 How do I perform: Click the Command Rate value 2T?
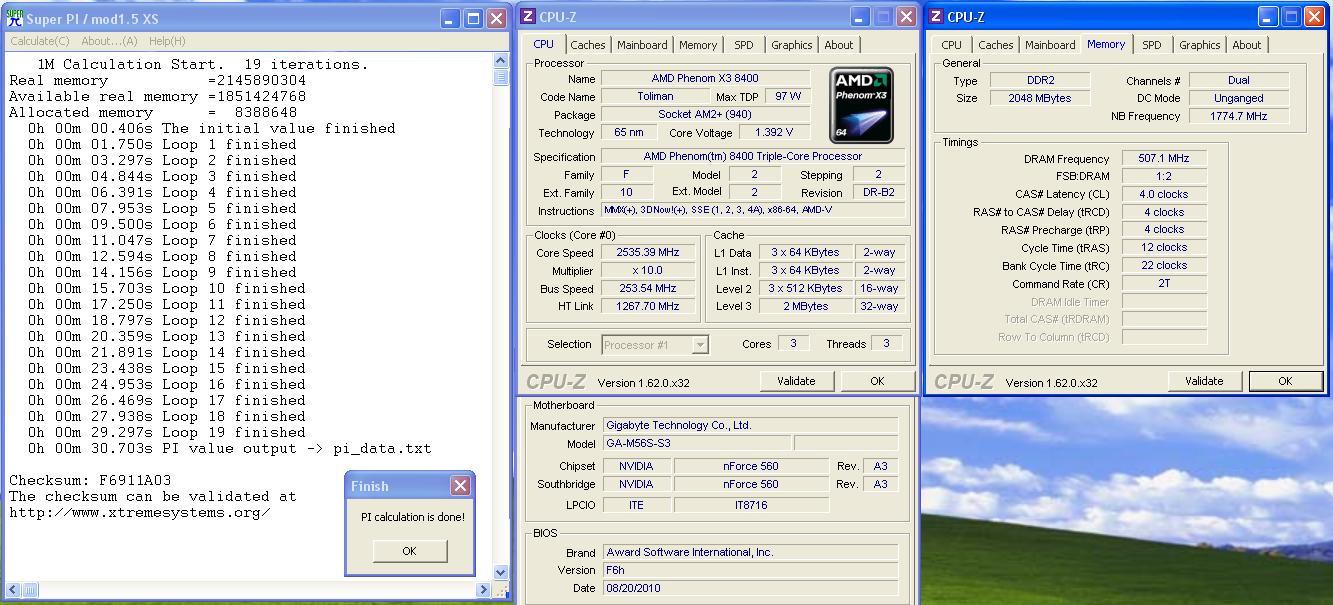(x=1164, y=284)
